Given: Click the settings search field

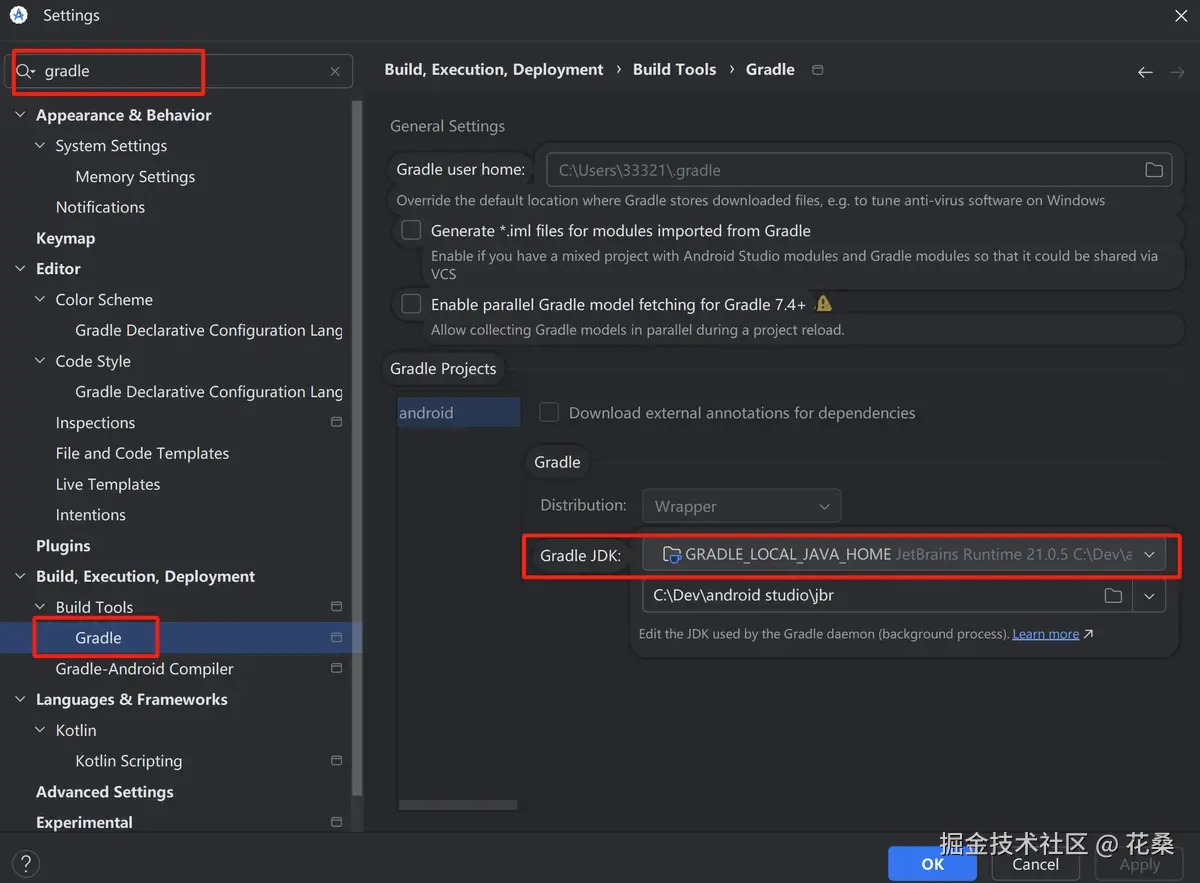Looking at the screenshot, I should click(x=180, y=71).
